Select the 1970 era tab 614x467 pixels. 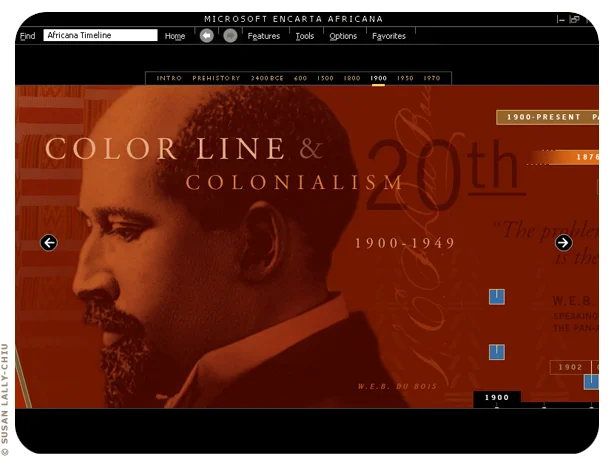[x=432, y=78]
